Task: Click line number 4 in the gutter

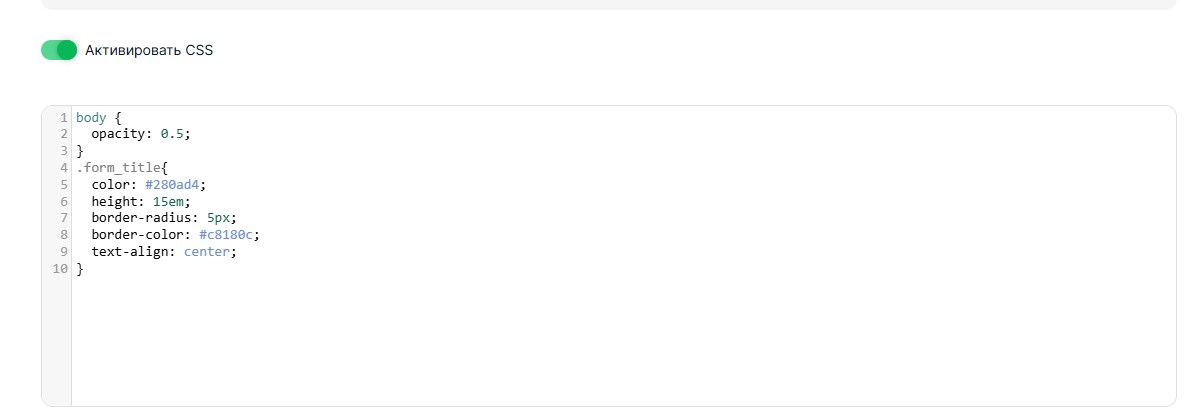Action: click(x=63, y=168)
